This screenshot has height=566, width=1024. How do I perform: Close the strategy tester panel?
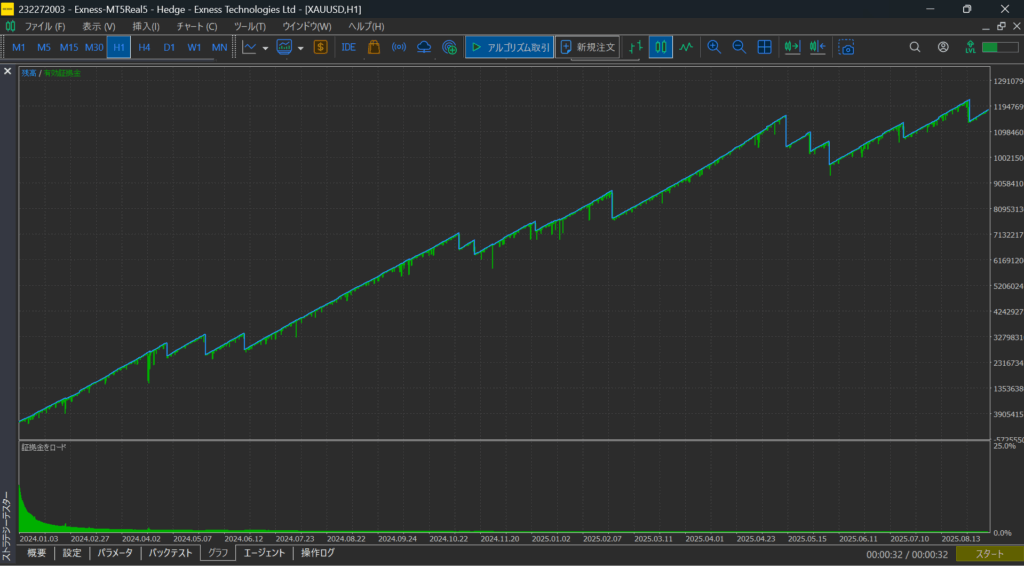coord(8,72)
